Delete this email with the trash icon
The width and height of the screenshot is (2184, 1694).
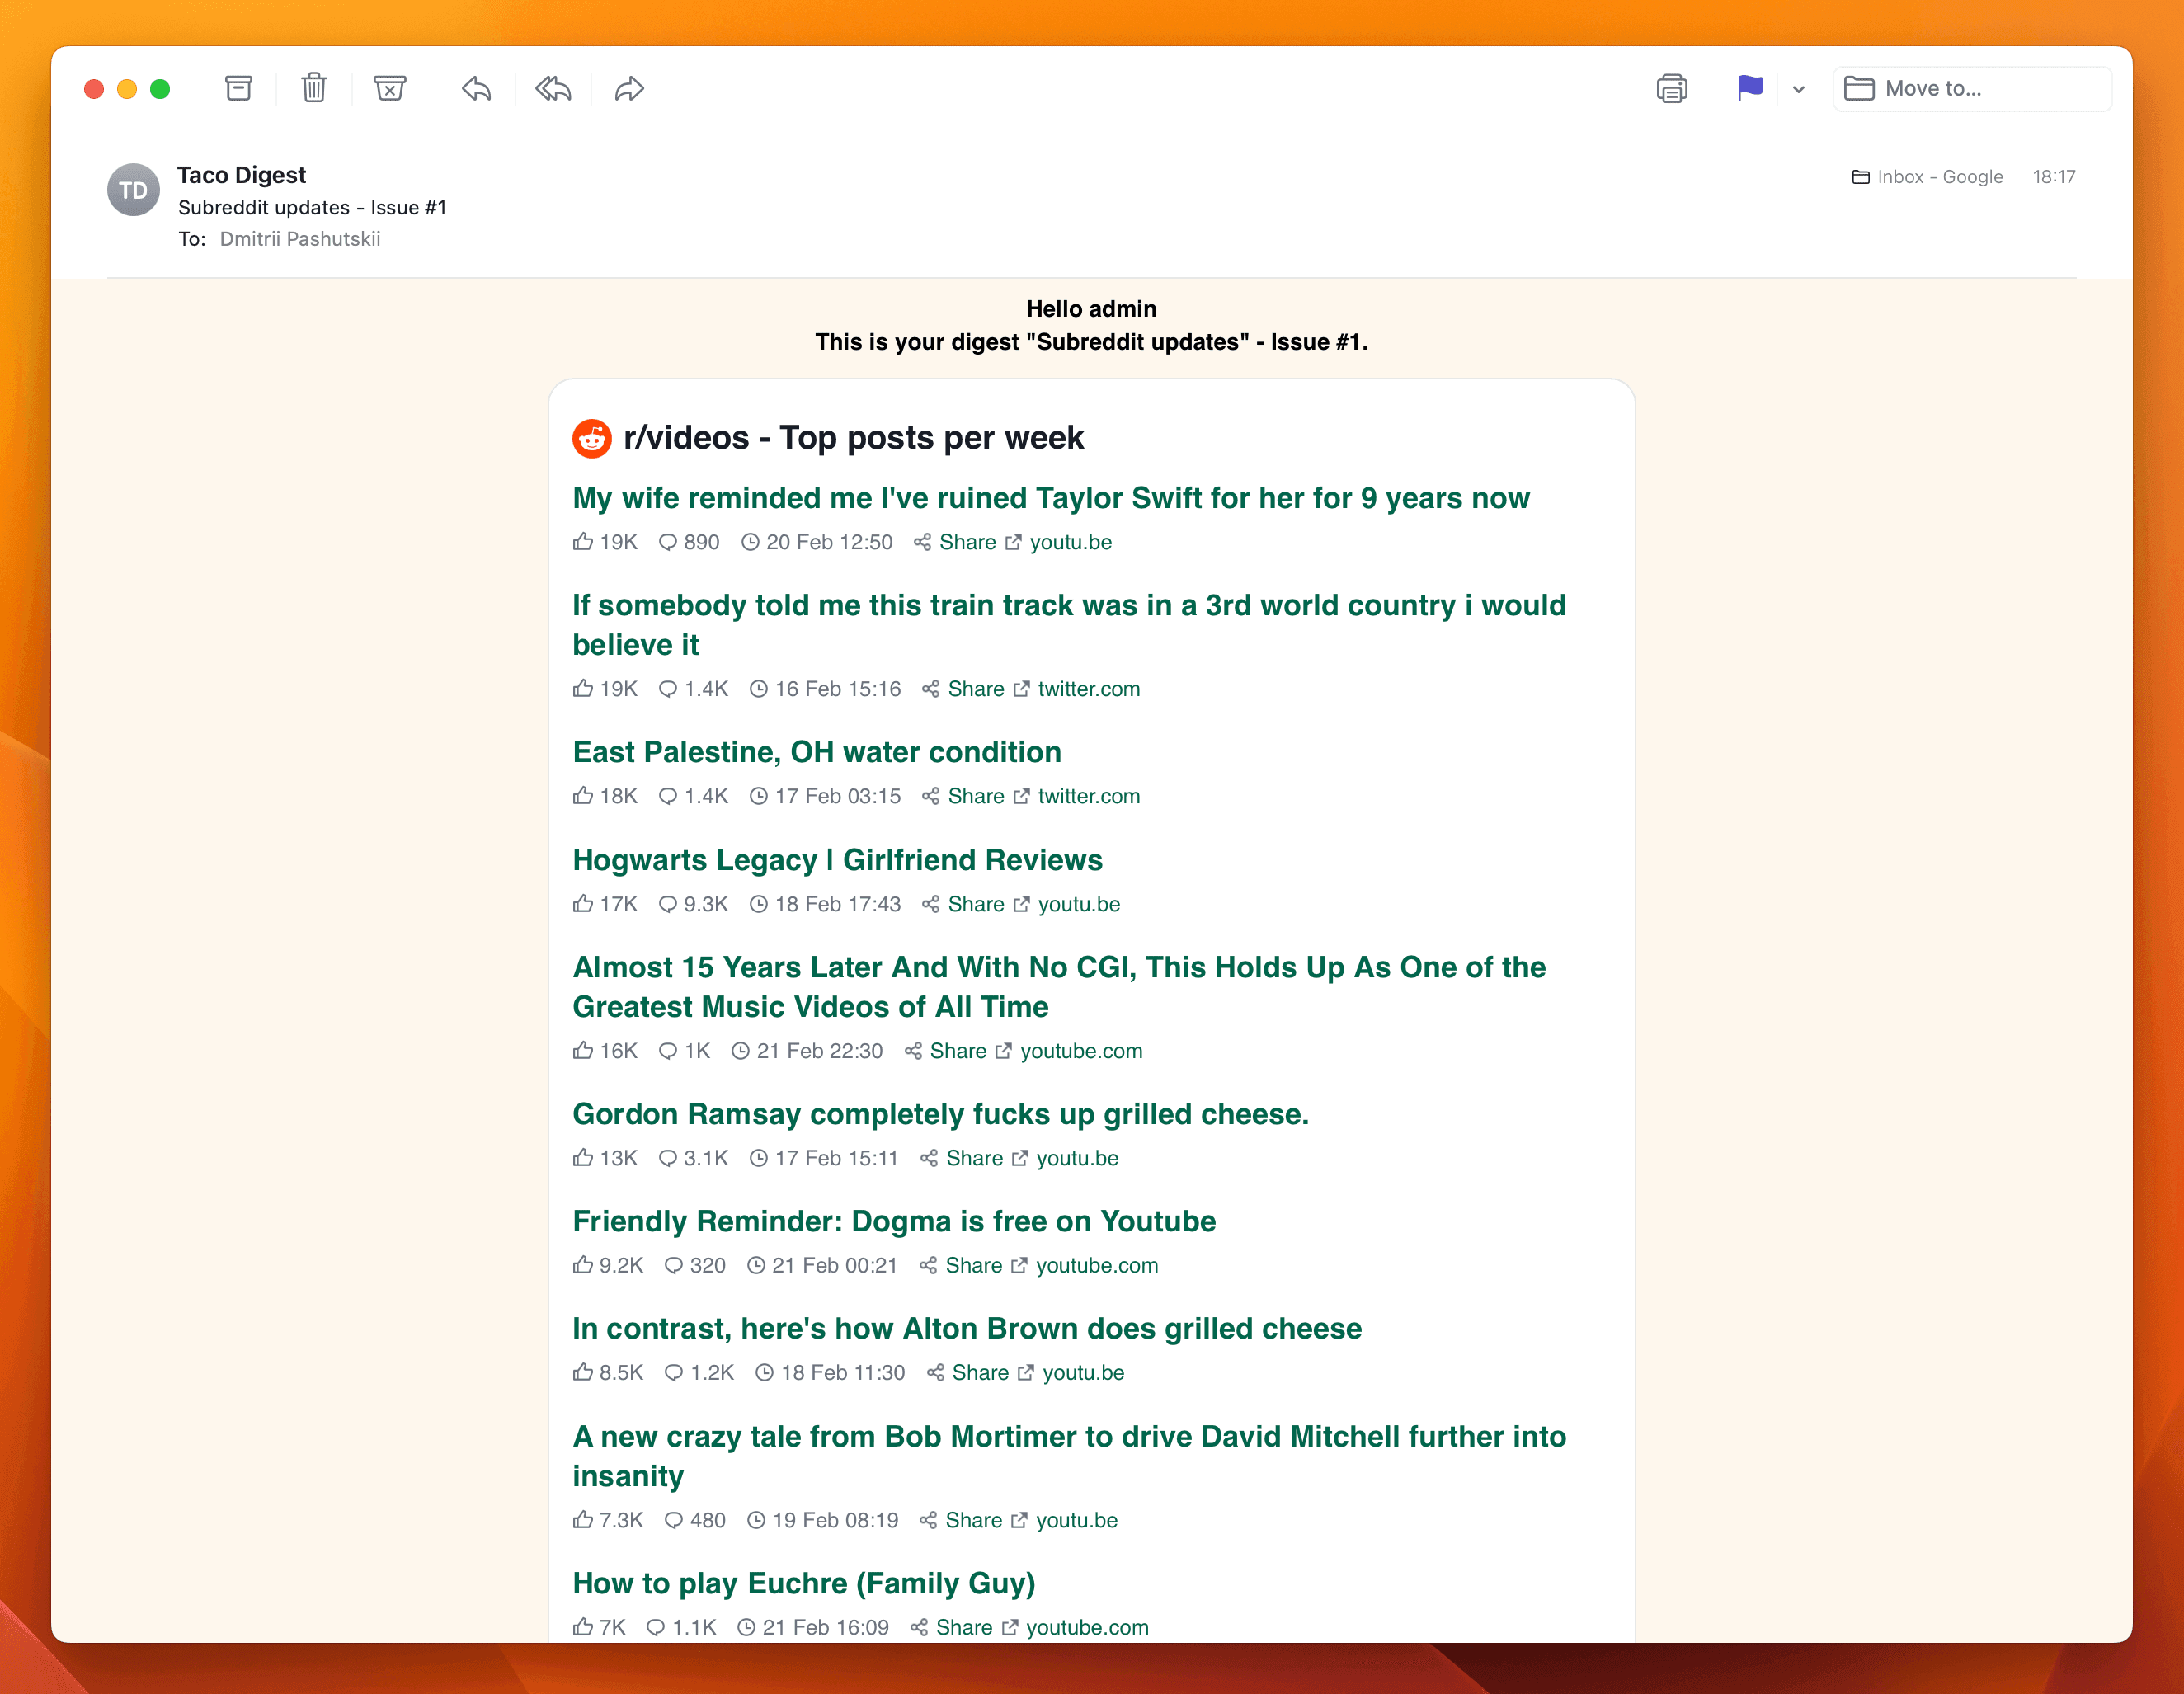314,88
